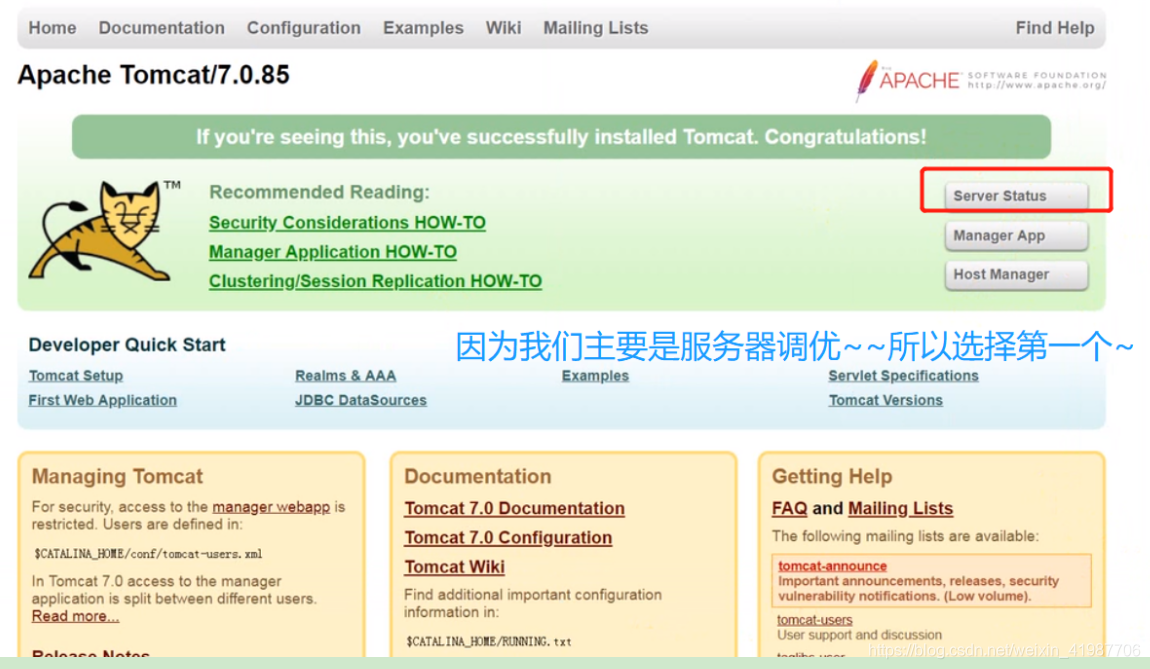Screen dimensions: 1150x669
Task: Open Tomcat 7.0 Configuration link
Action: pos(508,538)
